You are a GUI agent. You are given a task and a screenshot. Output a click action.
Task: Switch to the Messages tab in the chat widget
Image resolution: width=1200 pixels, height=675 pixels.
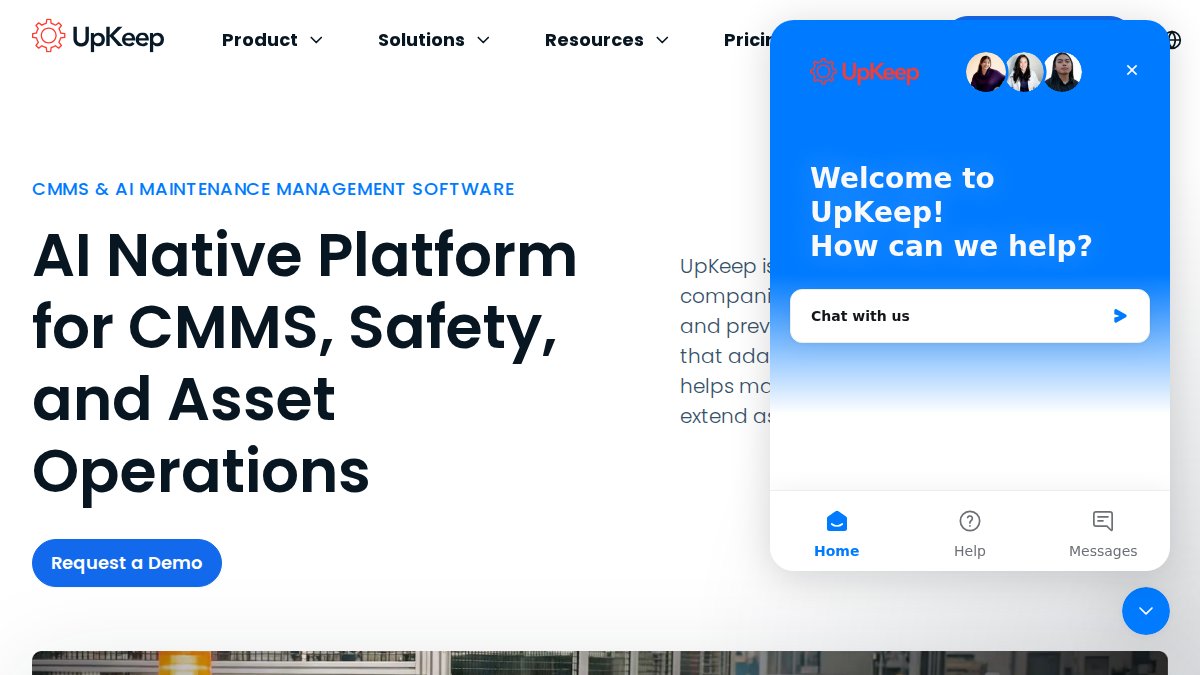pos(1103,533)
